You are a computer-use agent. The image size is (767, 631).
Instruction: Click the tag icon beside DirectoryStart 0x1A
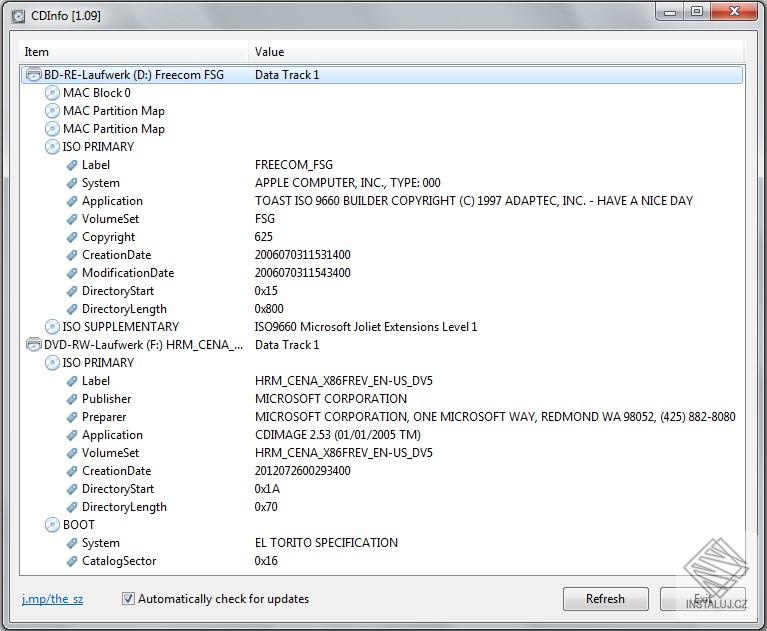(x=72, y=489)
